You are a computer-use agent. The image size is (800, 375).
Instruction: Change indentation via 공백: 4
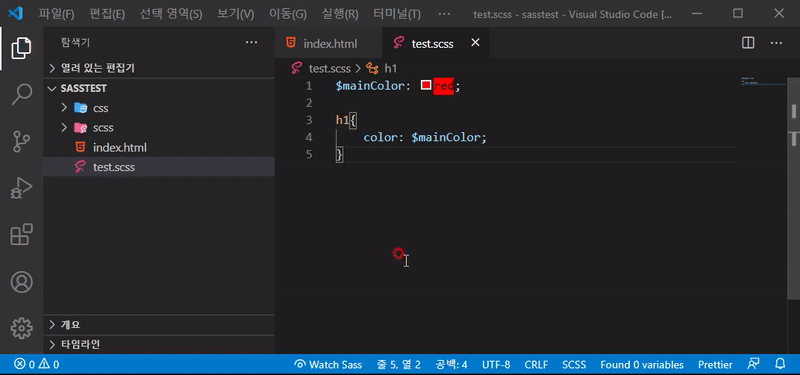pyautogui.click(x=451, y=364)
